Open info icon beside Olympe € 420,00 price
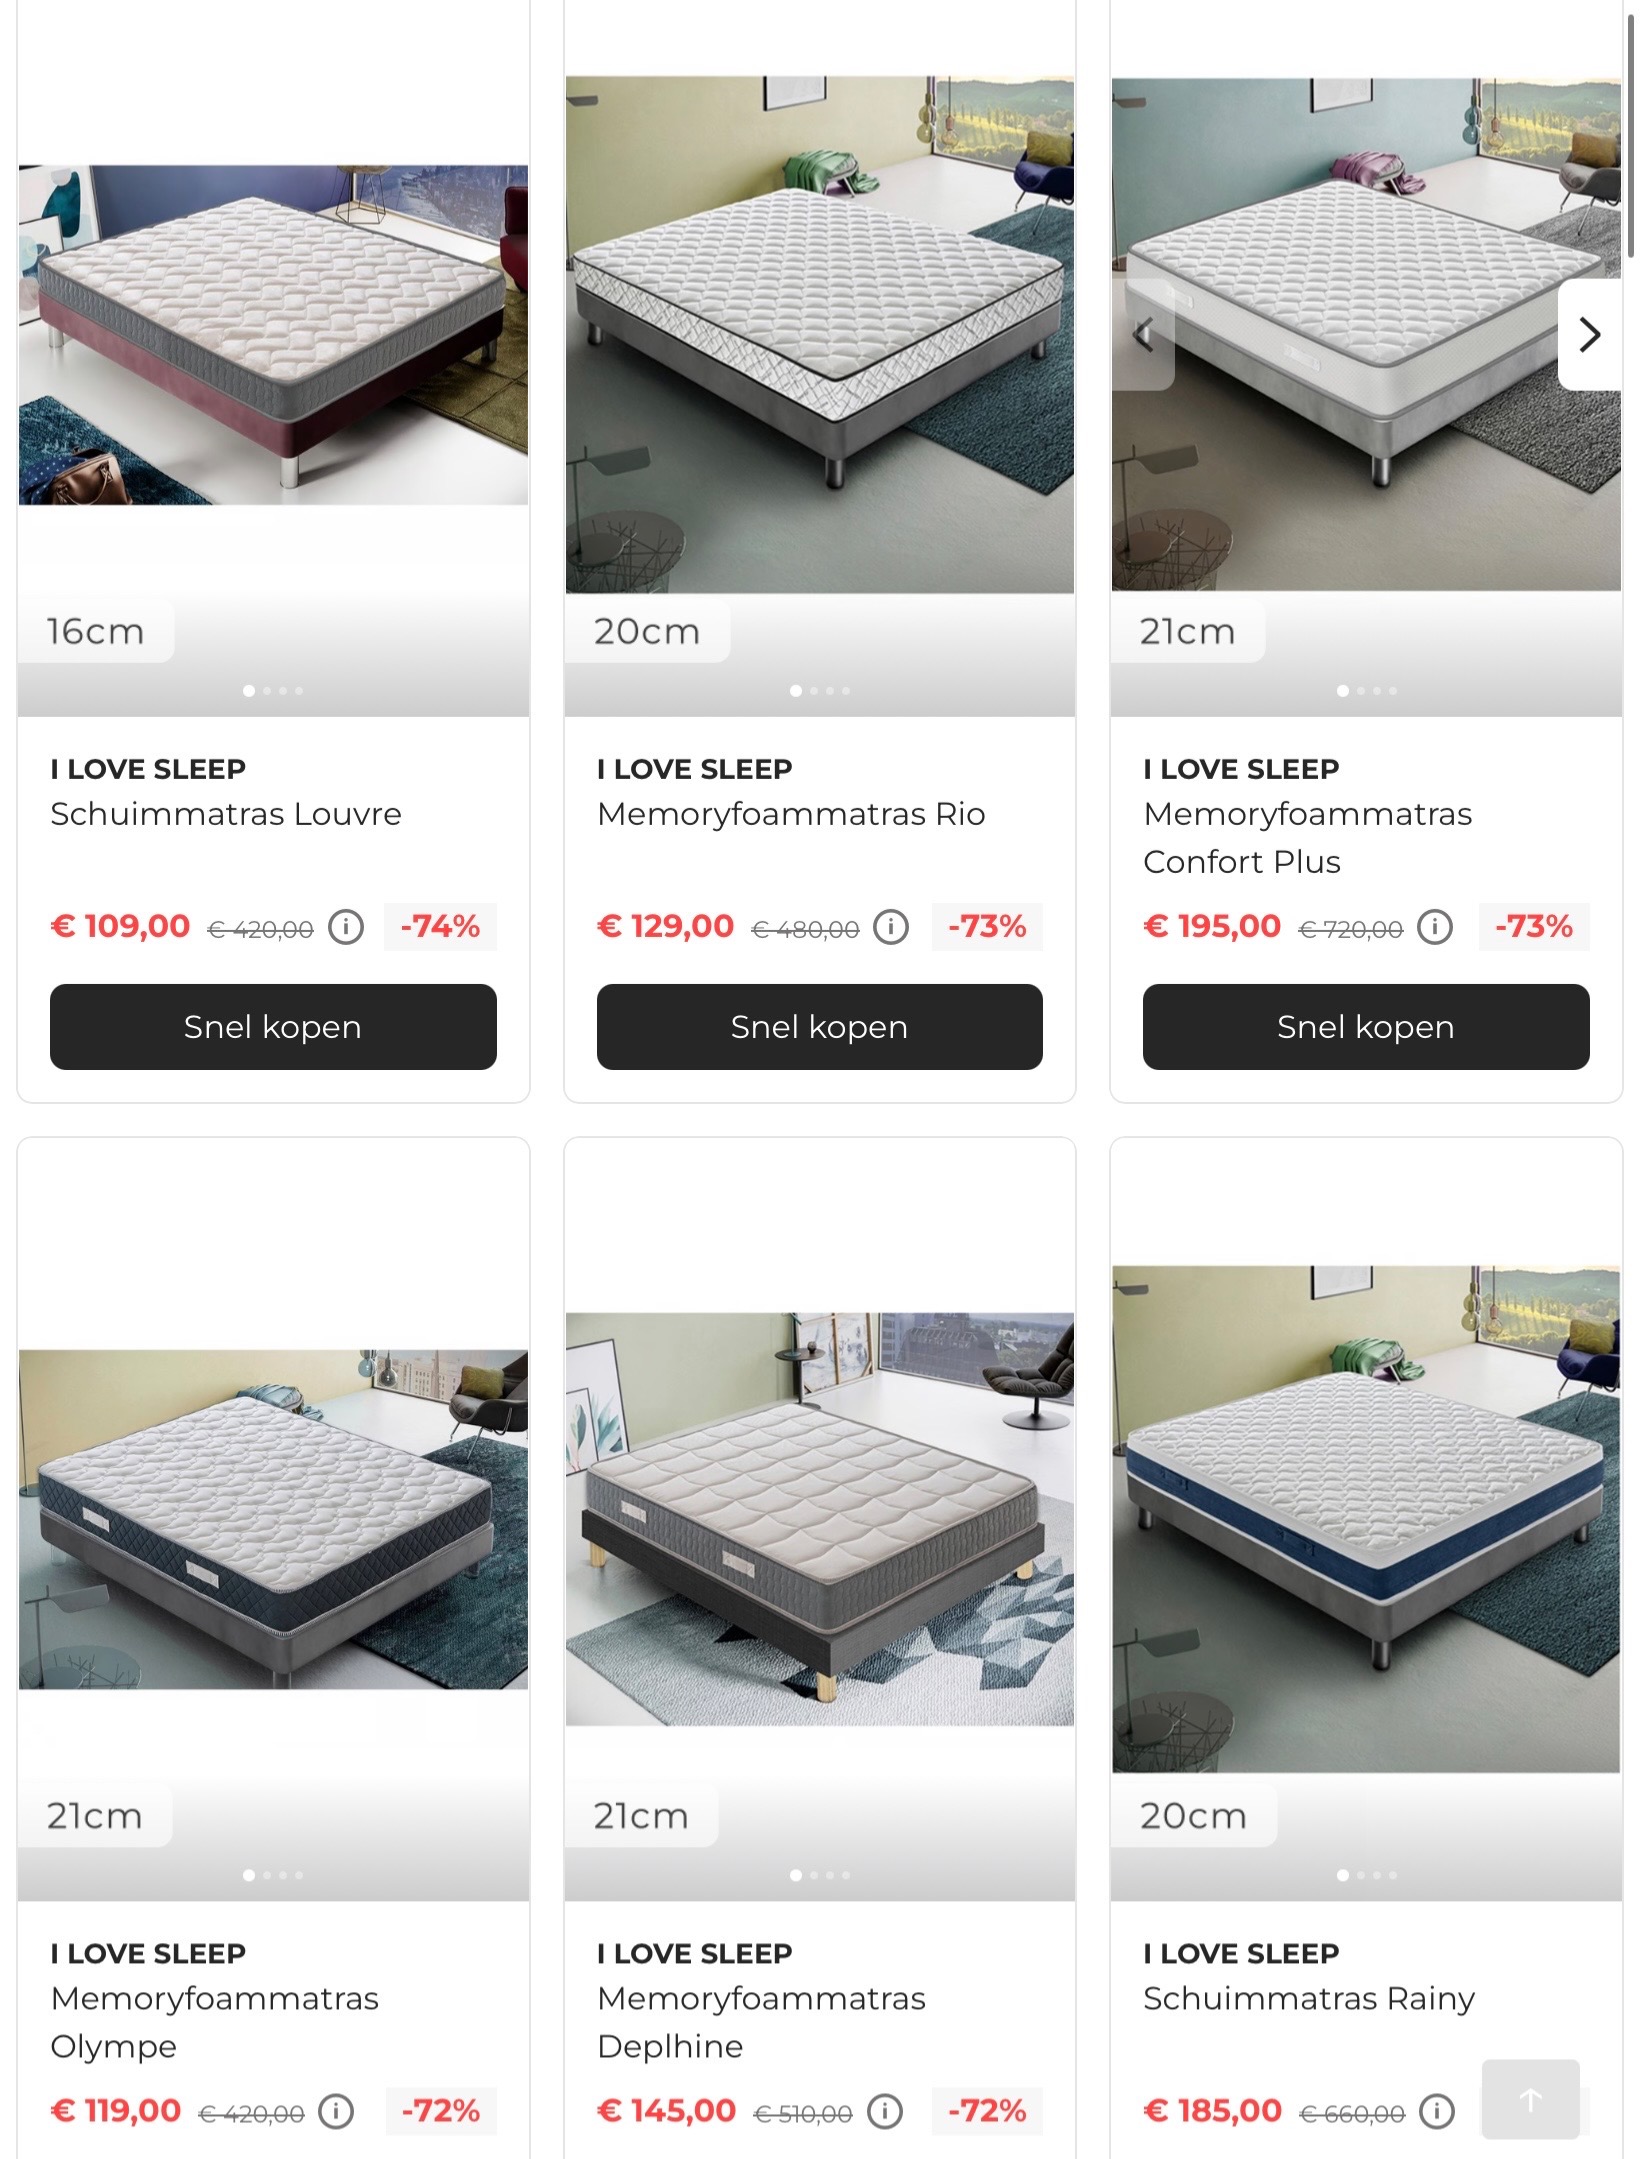1640x2159 pixels. [336, 2111]
